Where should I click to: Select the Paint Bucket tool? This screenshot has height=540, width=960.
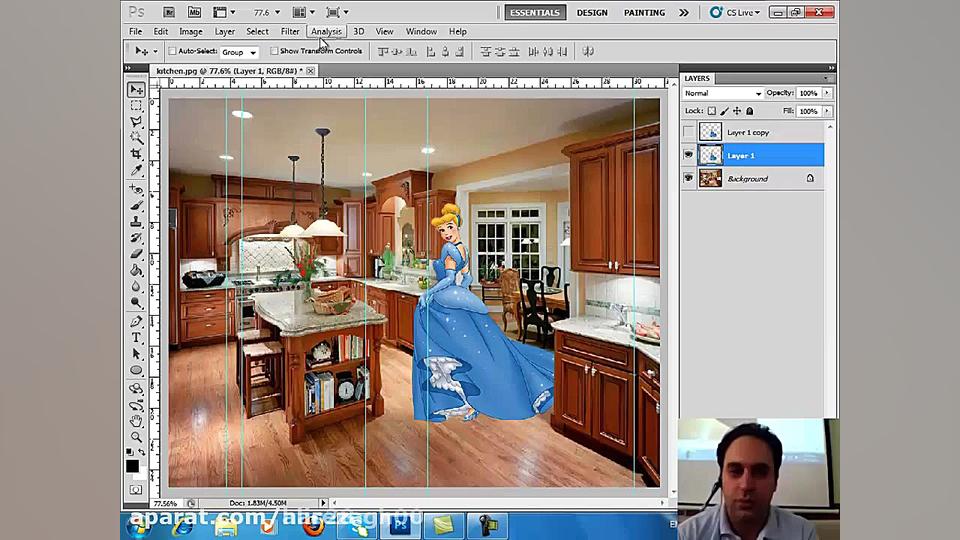click(136, 270)
